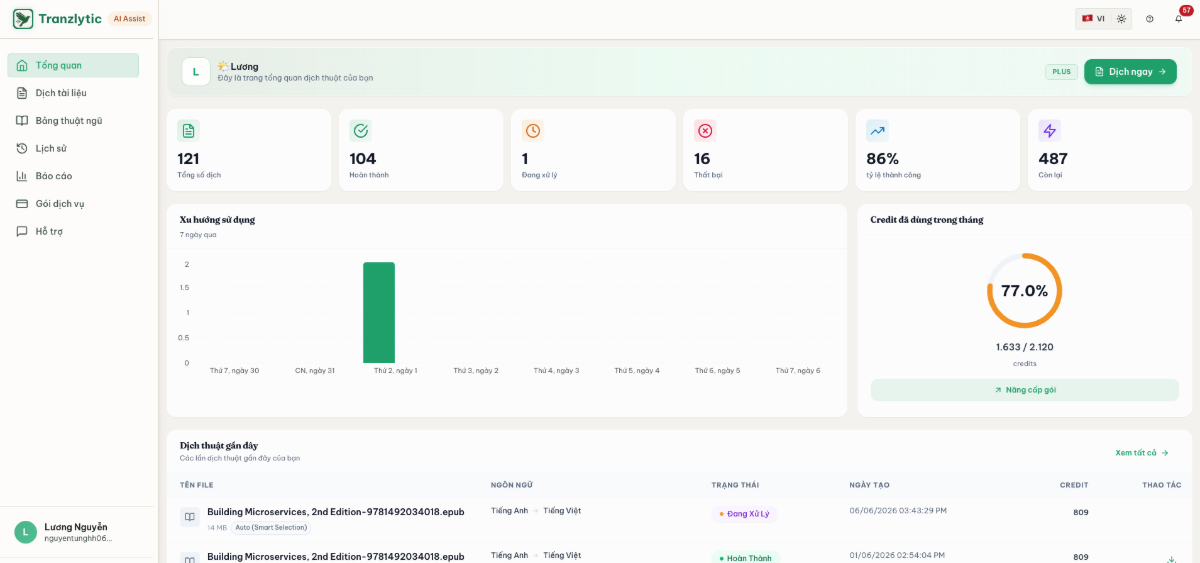Screen dimensions: 1200x563
Task: Click the Gói dịch vụ card icon
Action: click(22, 203)
